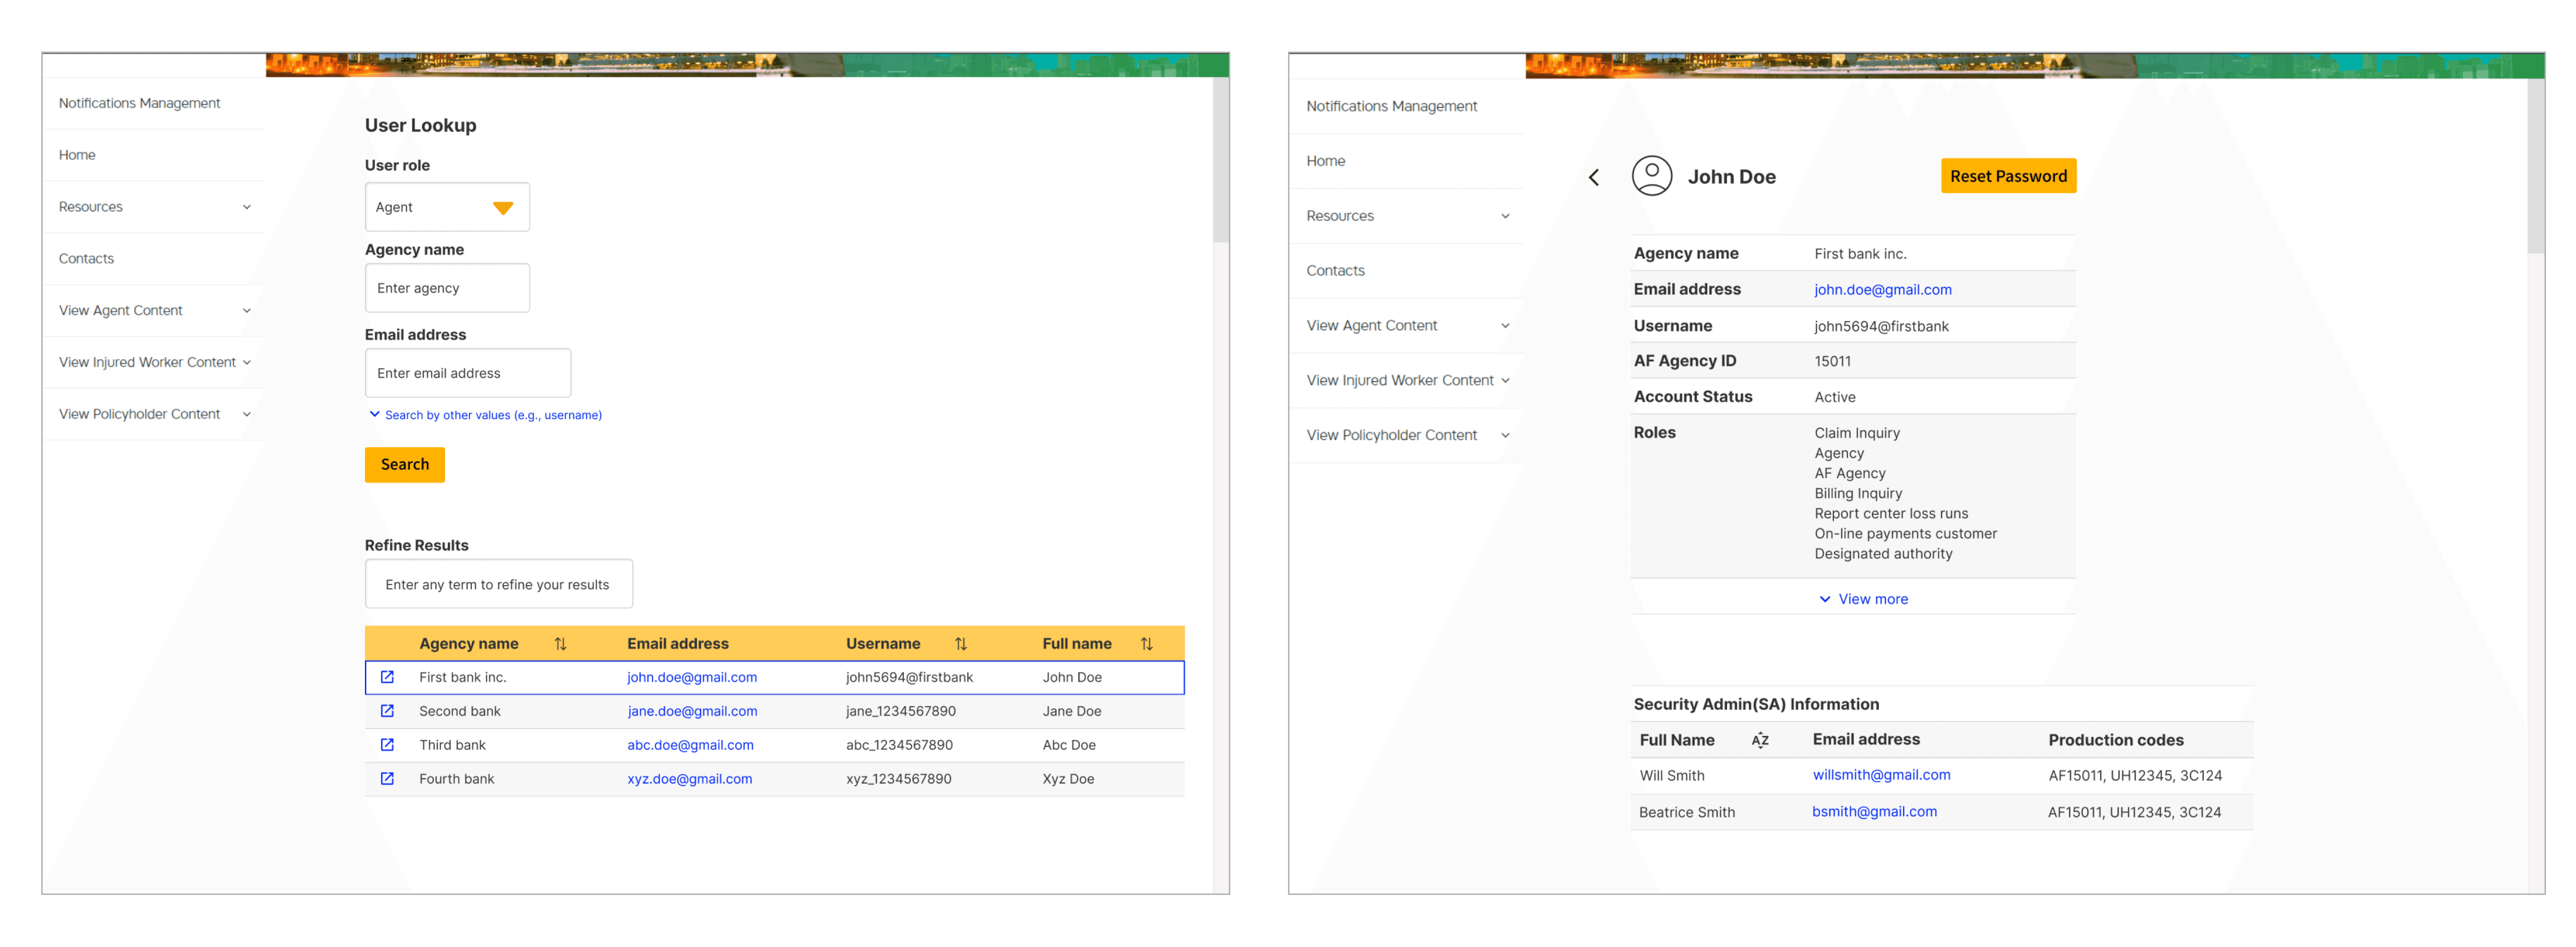The image size is (2576, 947).
Task: Sort results by Full name column
Action: 1146,644
